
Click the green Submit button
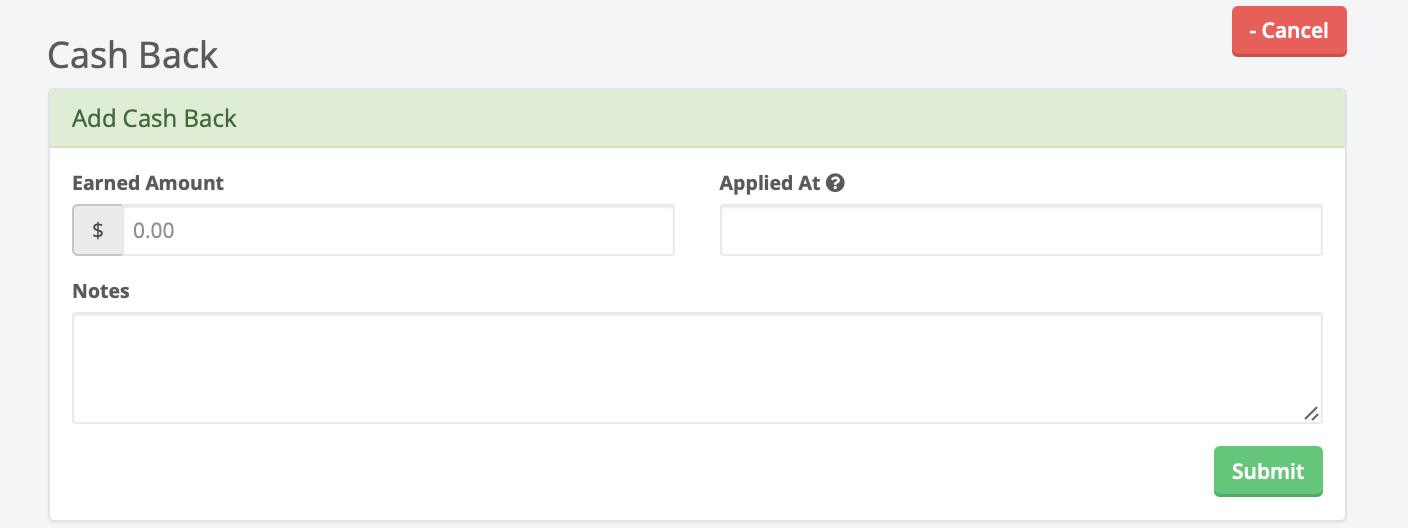[x=1267, y=471]
